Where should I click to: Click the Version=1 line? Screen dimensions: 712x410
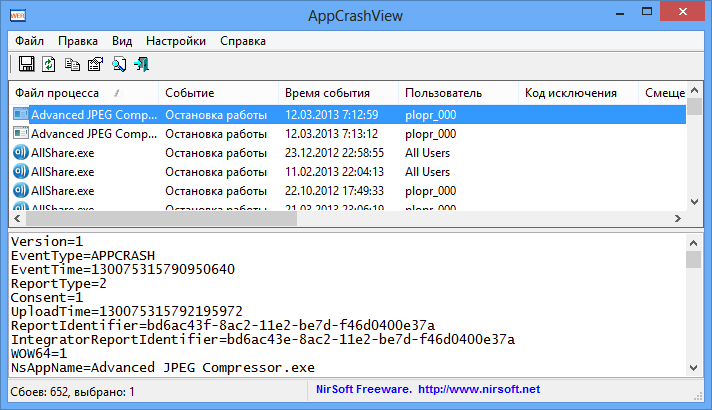pyautogui.click(x=47, y=242)
